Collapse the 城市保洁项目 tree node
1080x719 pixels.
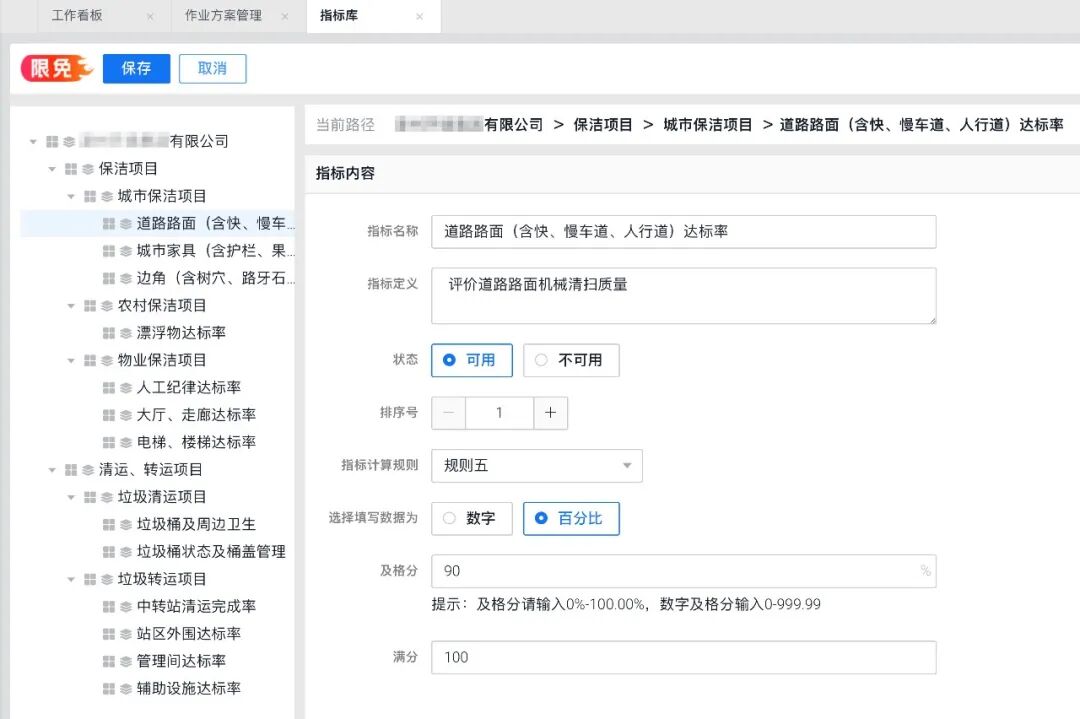tap(70, 196)
